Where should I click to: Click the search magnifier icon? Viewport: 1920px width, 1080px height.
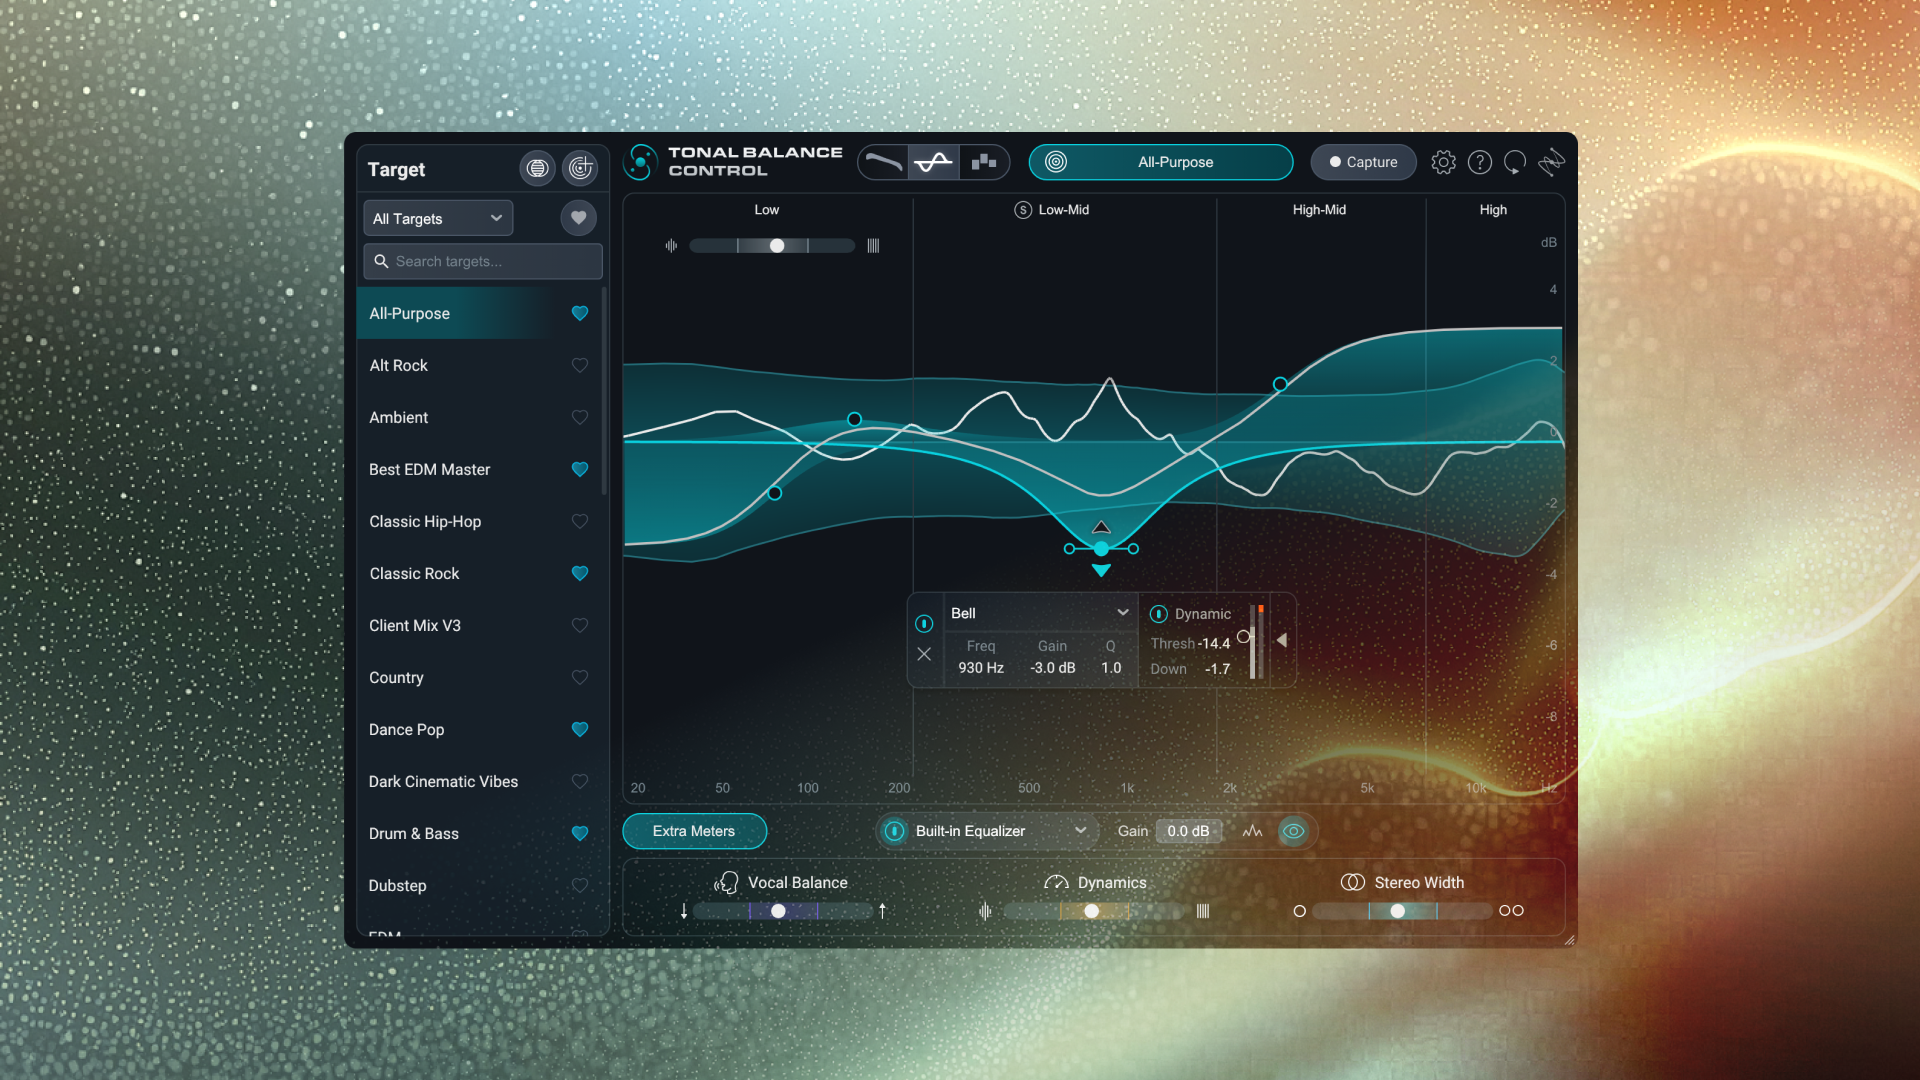(x=381, y=261)
